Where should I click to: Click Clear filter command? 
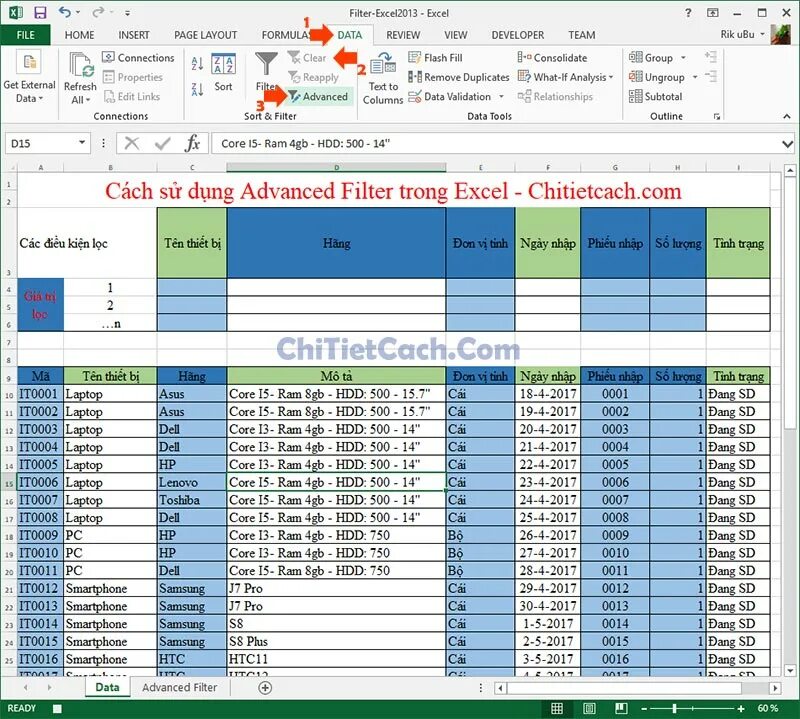coord(307,58)
